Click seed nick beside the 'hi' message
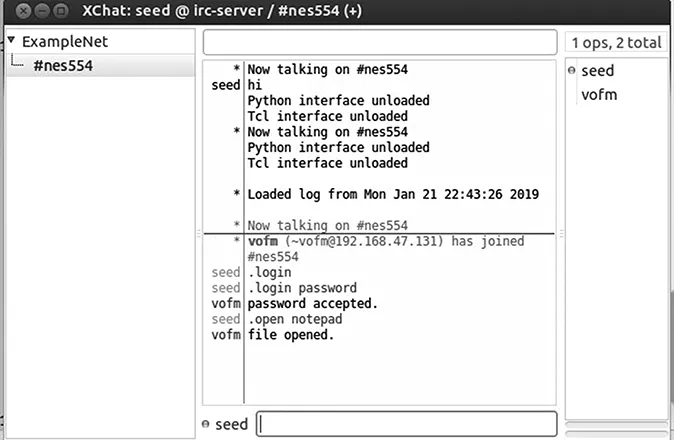Screen dimensions: 674x440 click(226, 86)
